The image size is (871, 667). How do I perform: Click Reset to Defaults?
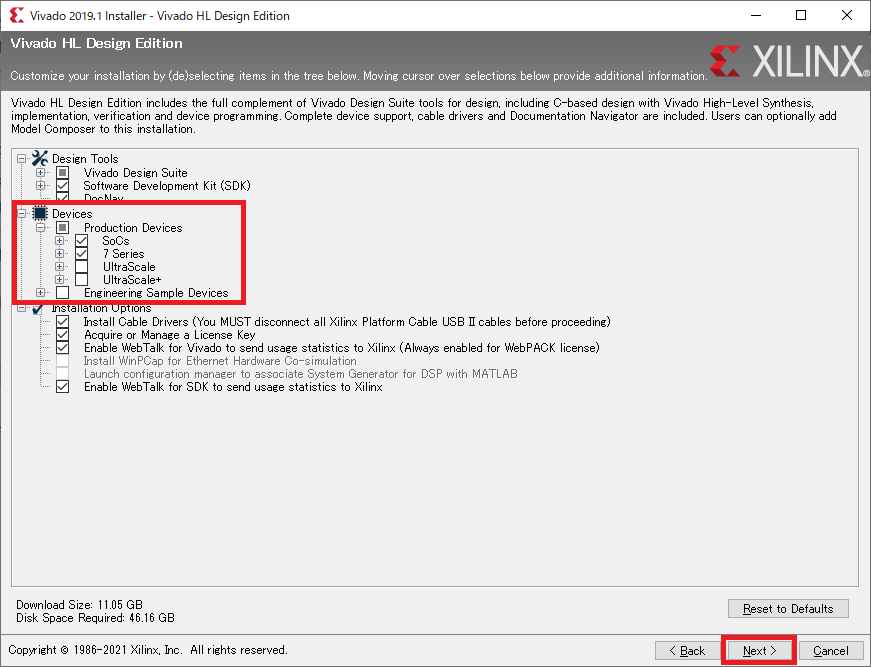788,608
